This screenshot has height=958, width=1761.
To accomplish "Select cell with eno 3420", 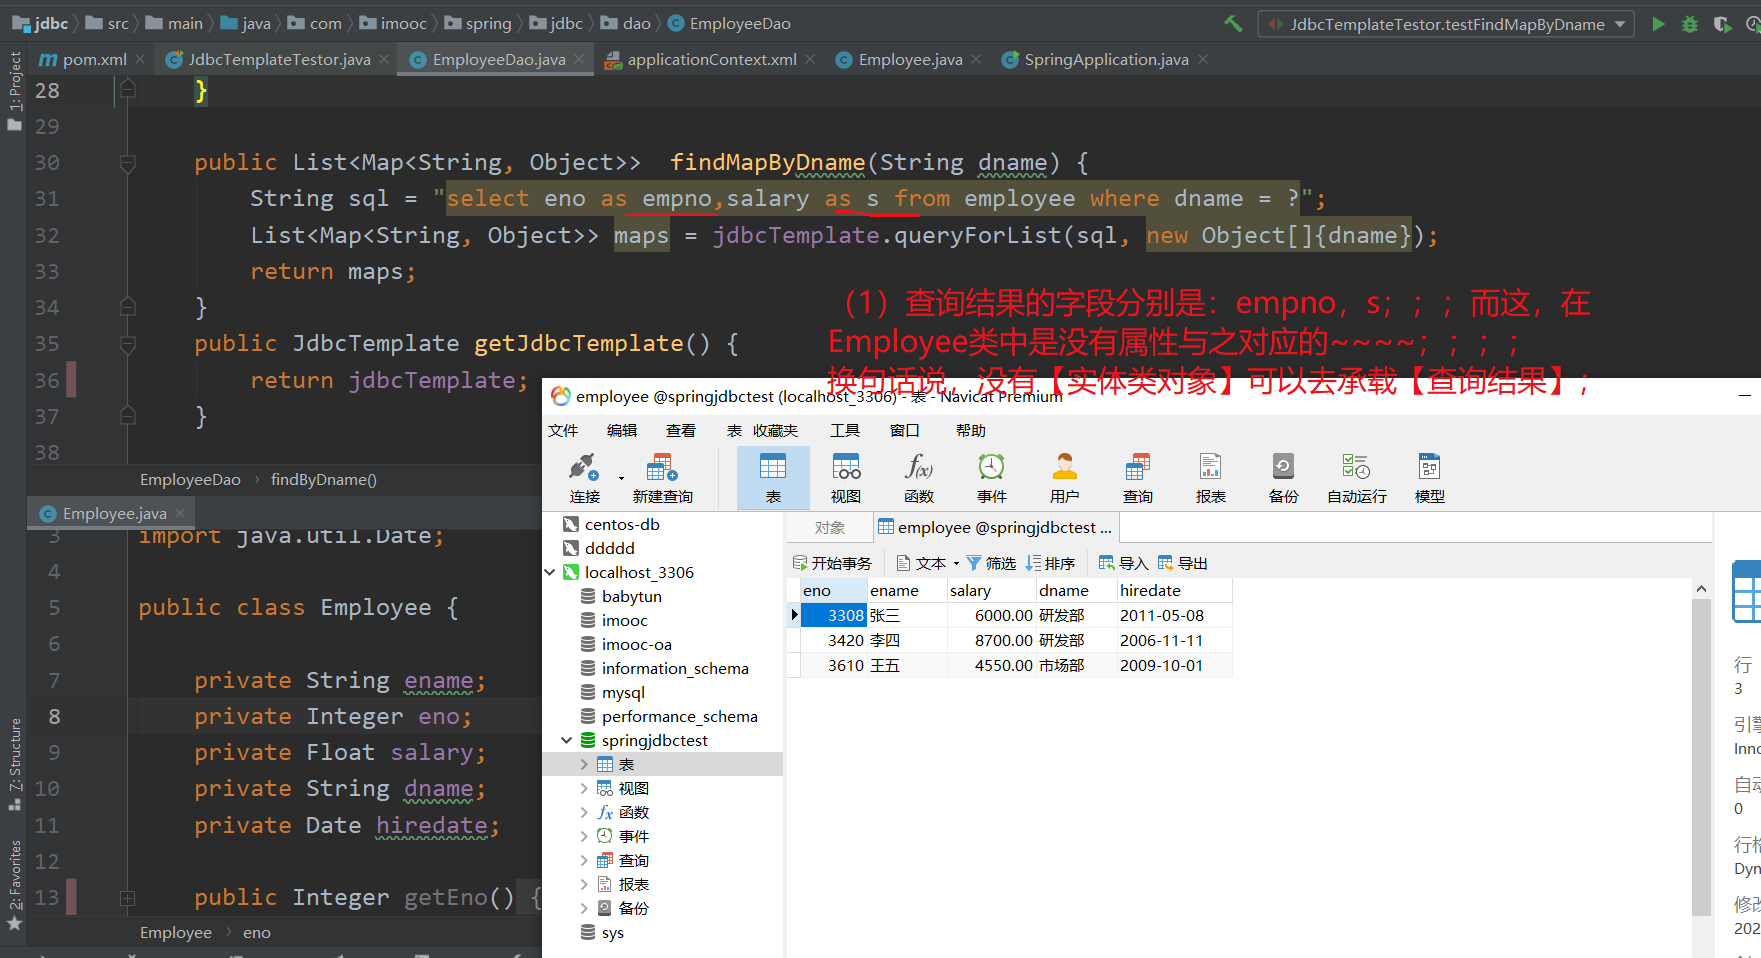I will click(x=834, y=641).
